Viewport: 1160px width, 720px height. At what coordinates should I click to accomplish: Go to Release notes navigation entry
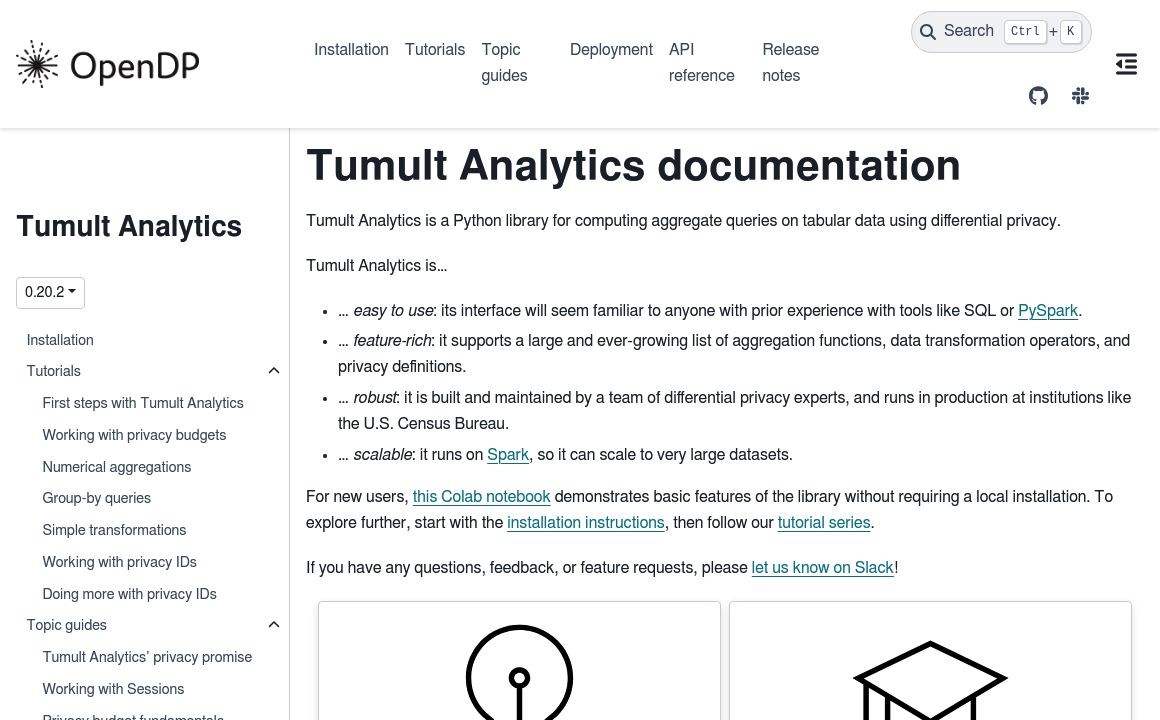pyautogui.click(x=790, y=63)
